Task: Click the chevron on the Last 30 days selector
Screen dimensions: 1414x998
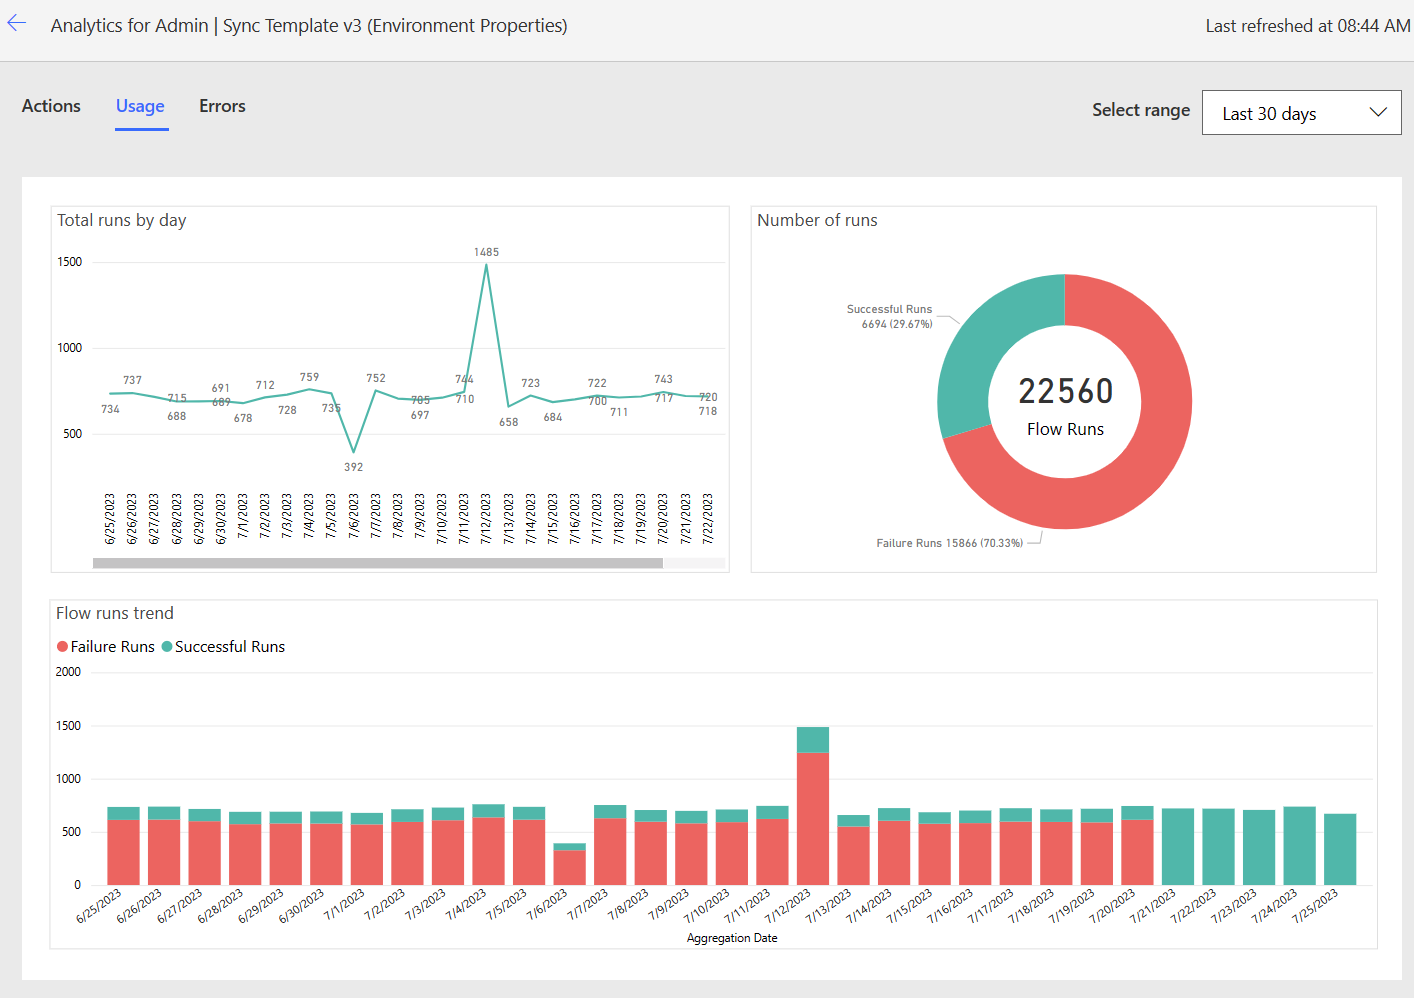Action: (1378, 112)
